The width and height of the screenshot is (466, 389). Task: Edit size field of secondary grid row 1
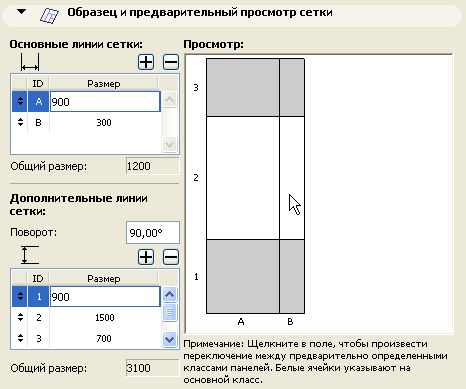click(105, 297)
